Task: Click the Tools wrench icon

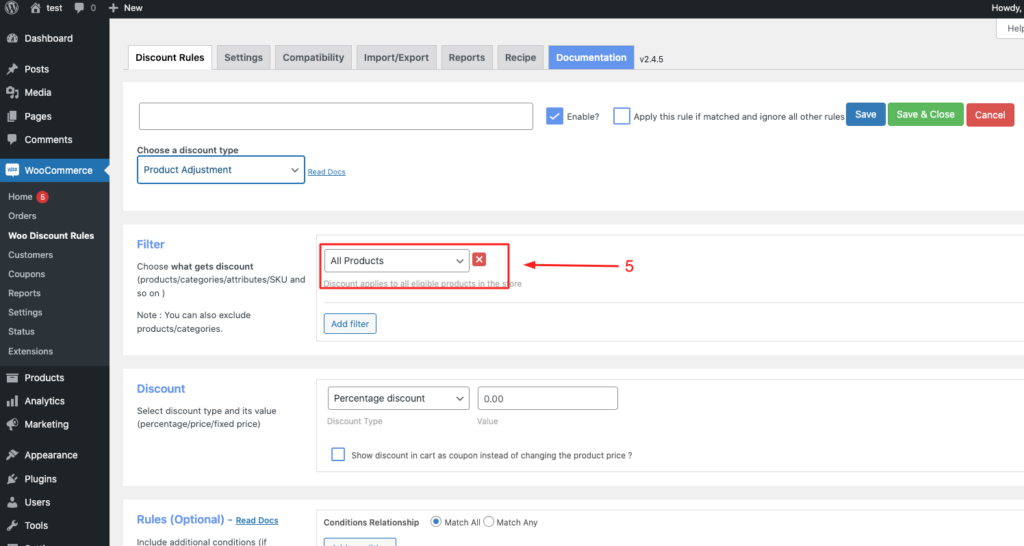Action: (12, 526)
